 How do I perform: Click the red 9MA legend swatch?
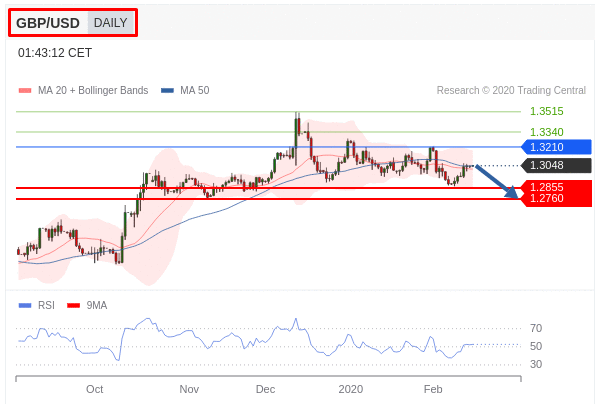click(73, 305)
